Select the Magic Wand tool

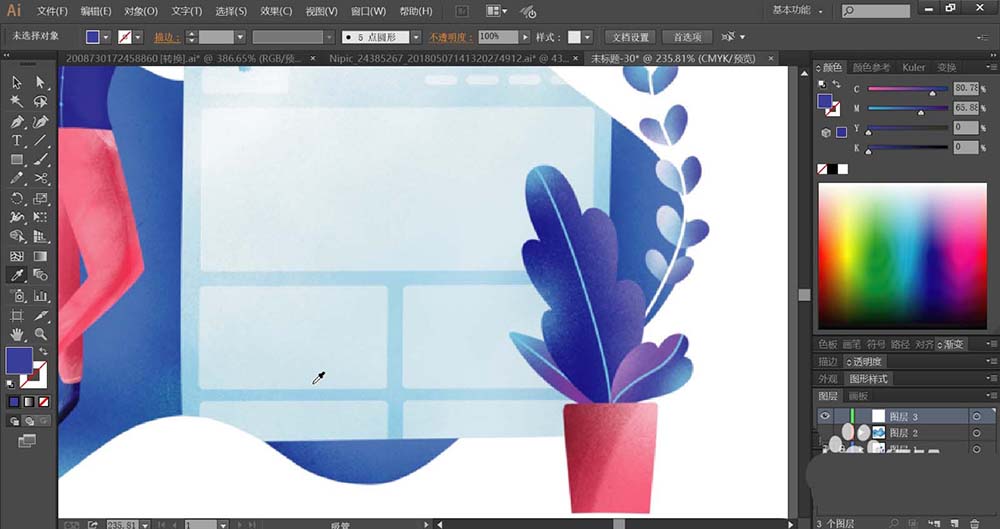point(17,102)
